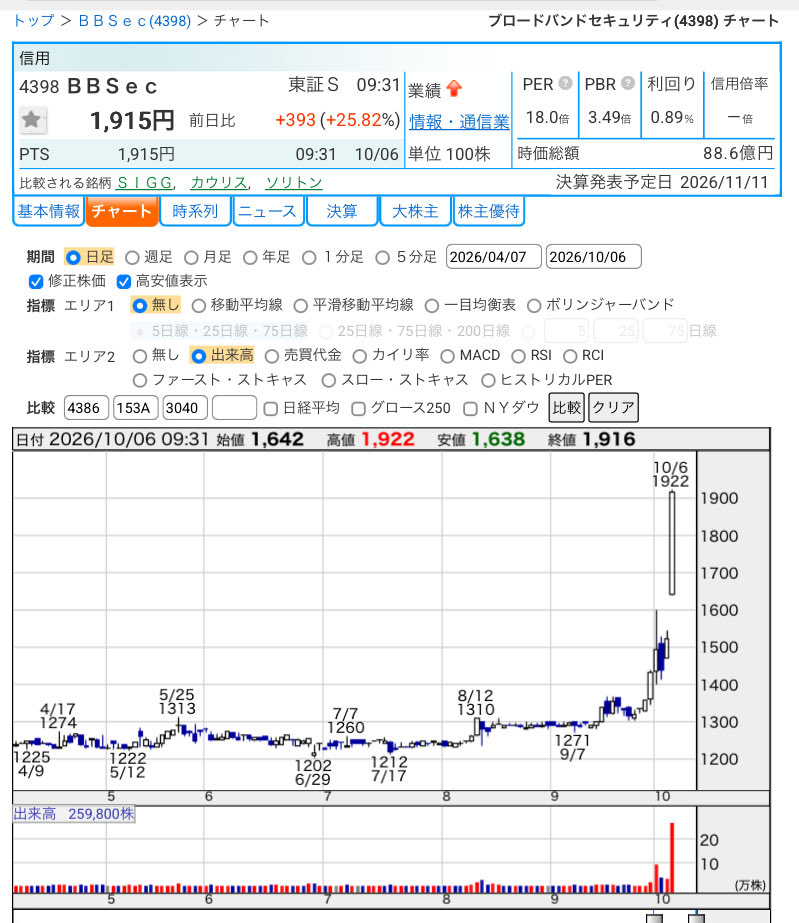Select 月足 period radio button
This screenshot has width=799, height=923.
(x=191, y=258)
